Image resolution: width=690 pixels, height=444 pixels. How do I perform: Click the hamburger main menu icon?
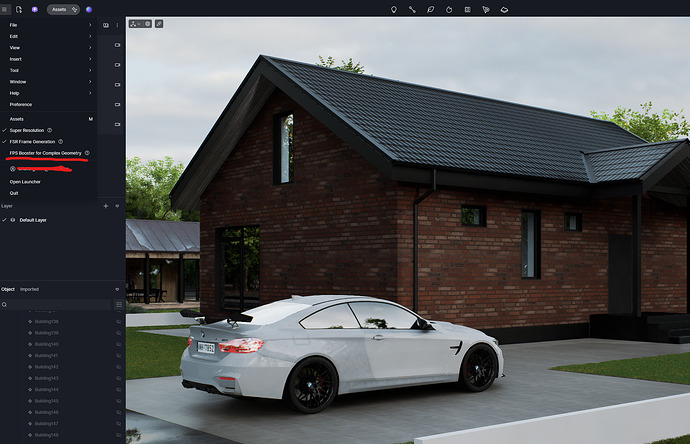pyautogui.click(x=5, y=9)
